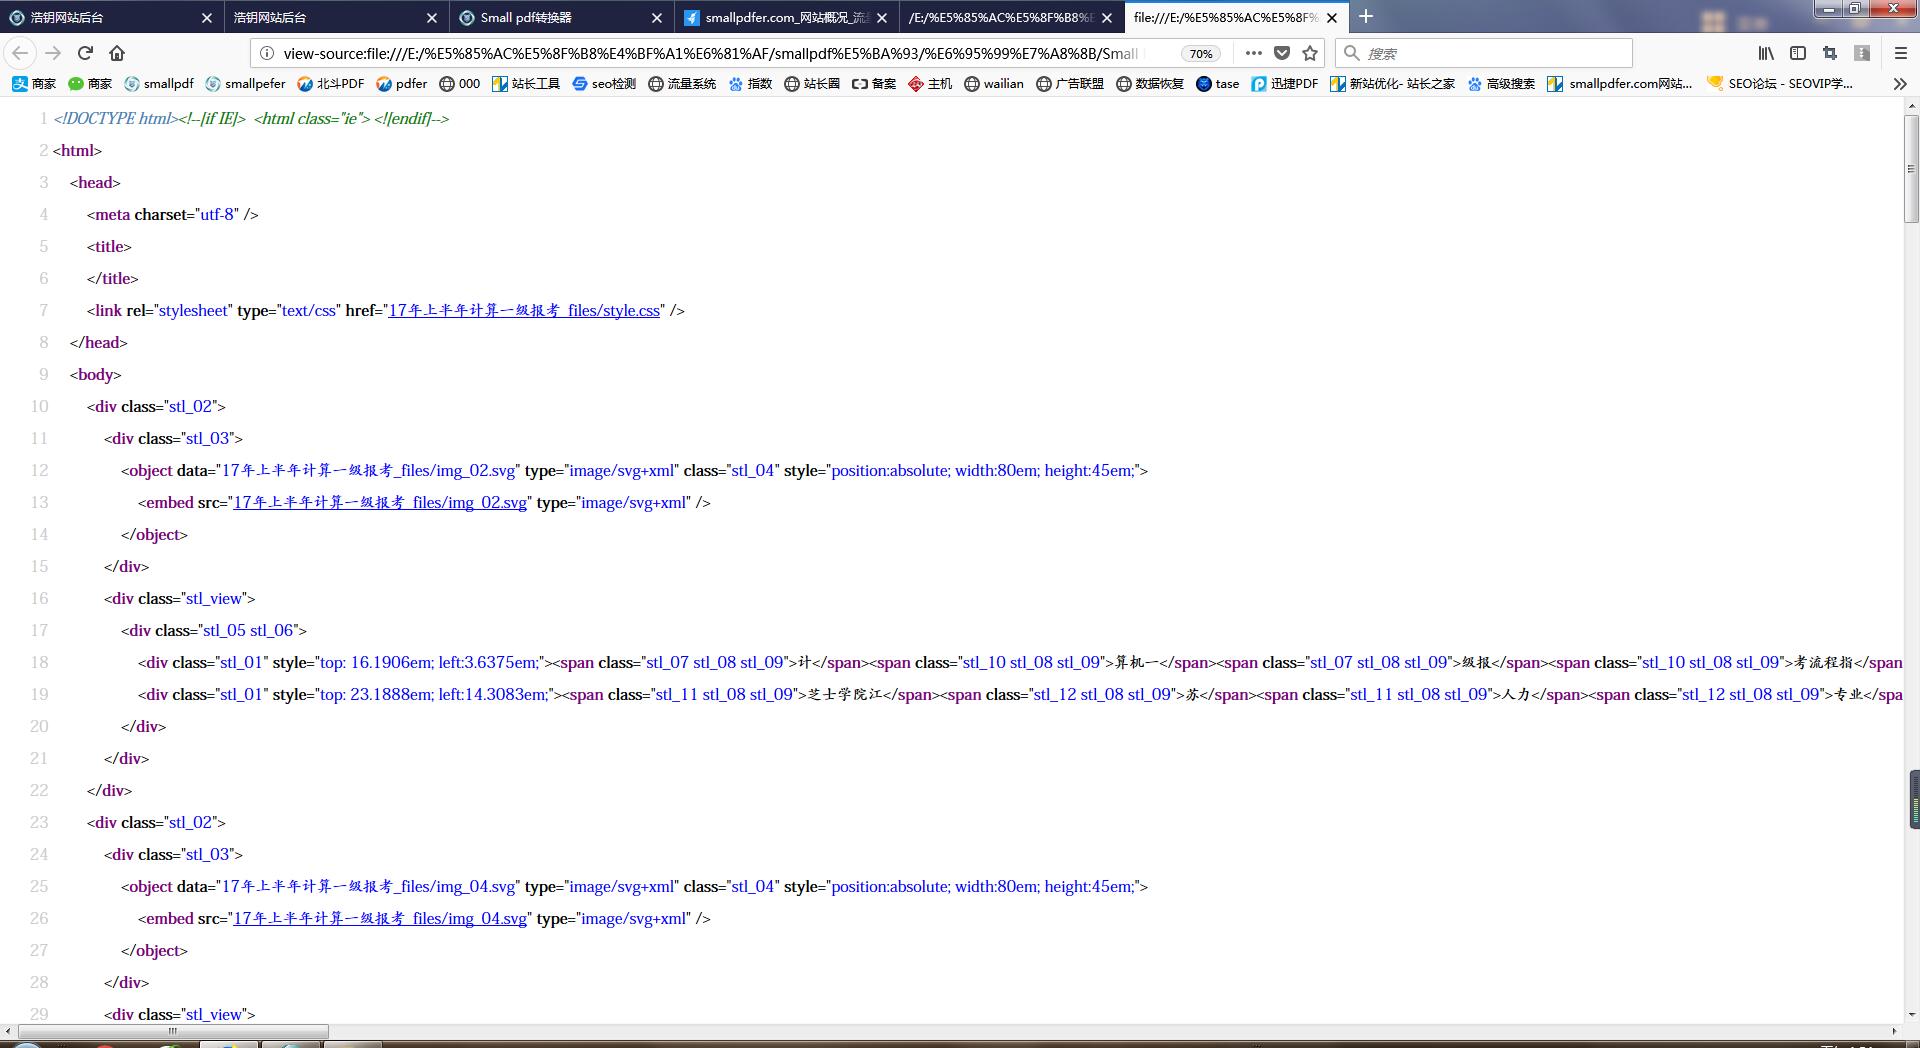Viewport: 1920px width, 1048px height.
Task: Open the page actions three-dot menu
Action: [x=1254, y=53]
